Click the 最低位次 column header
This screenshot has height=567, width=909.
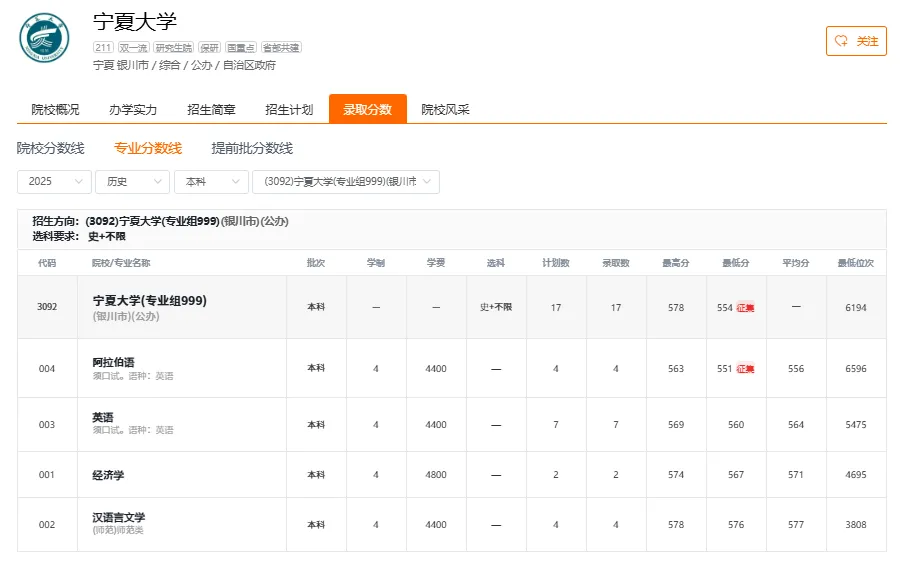(x=856, y=263)
